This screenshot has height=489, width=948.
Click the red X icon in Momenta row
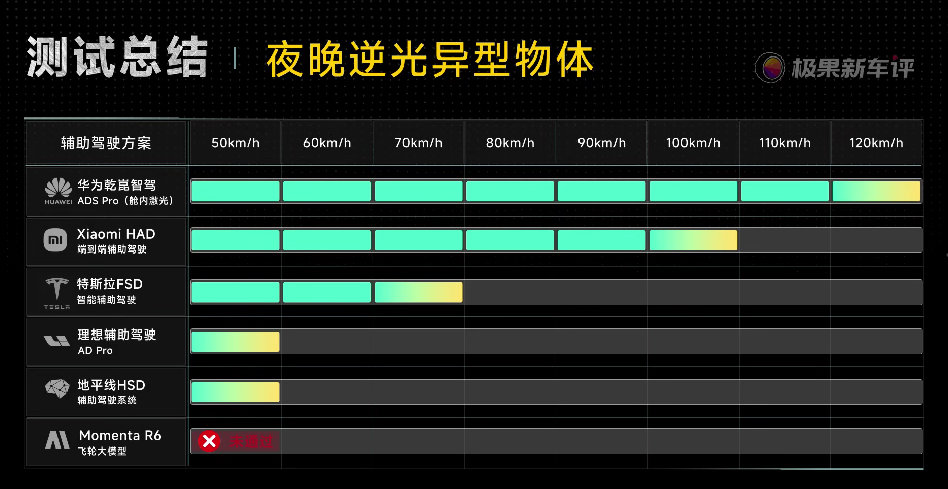pyautogui.click(x=209, y=441)
